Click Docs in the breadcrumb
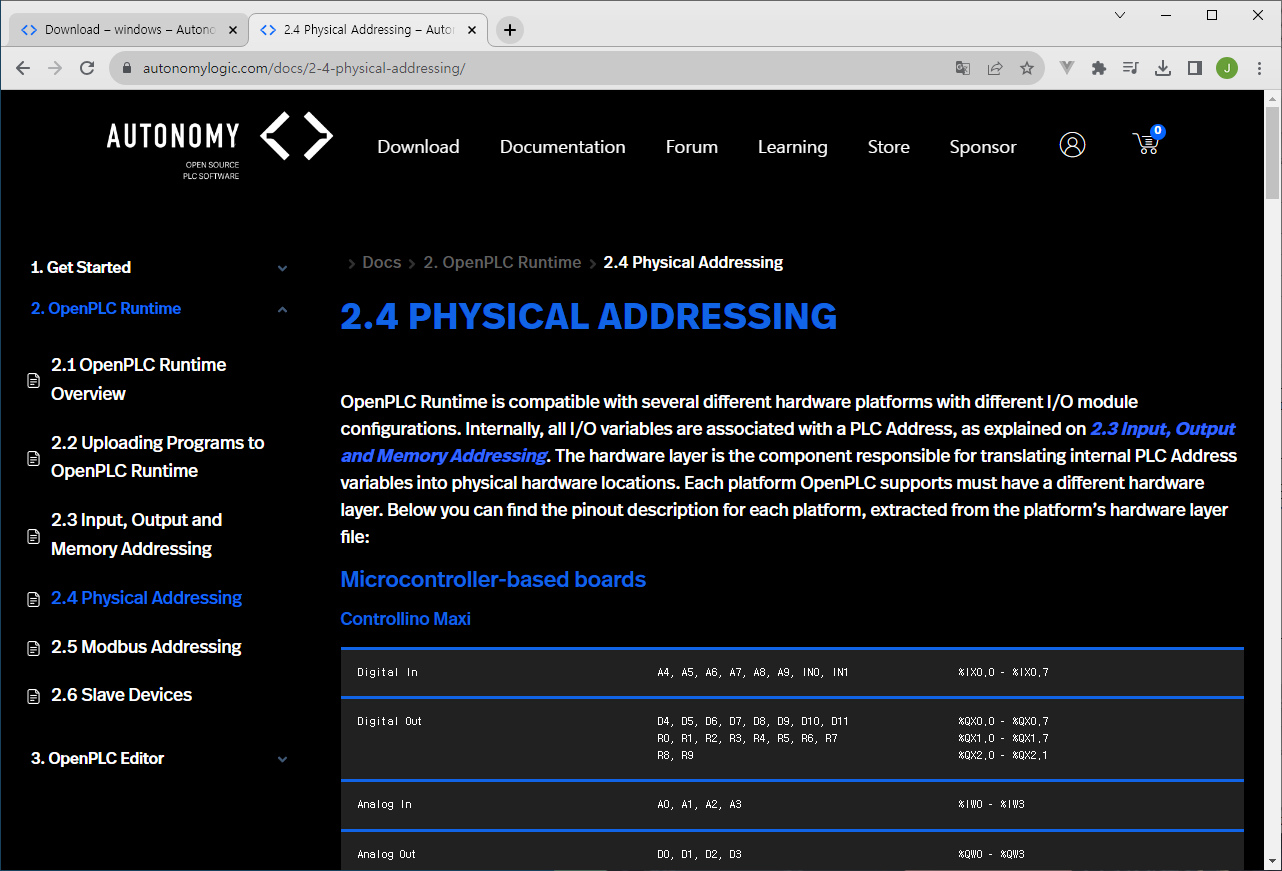This screenshot has width=1282, height=871. [381, 262]
